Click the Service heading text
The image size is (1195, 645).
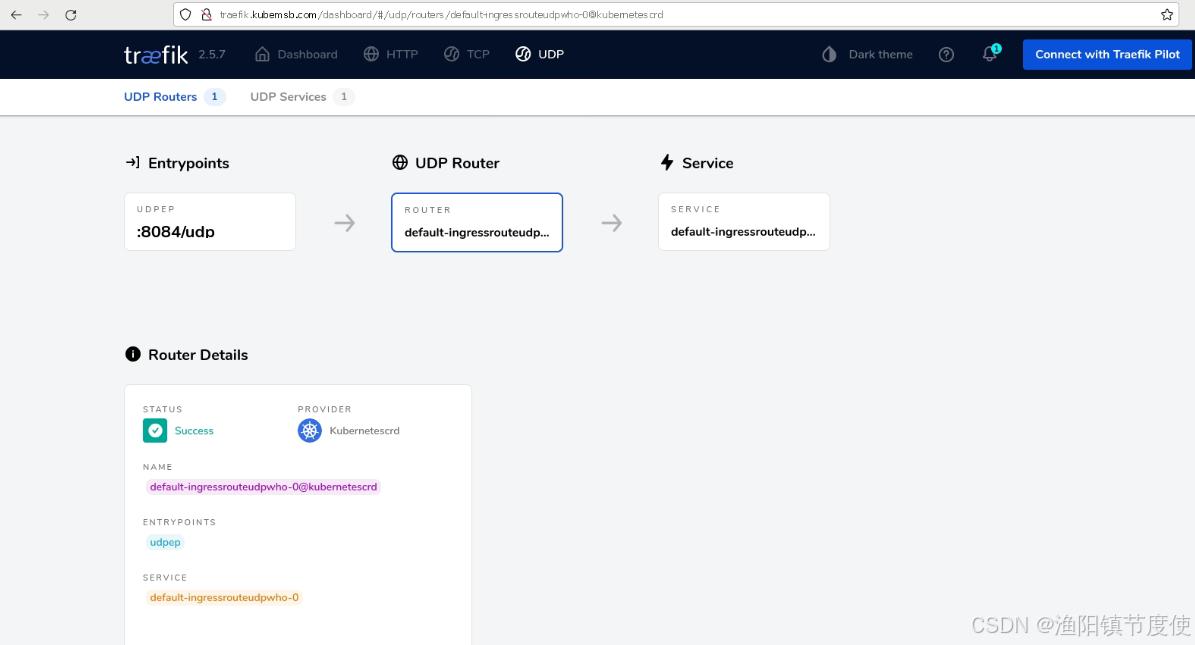(708, 163)
